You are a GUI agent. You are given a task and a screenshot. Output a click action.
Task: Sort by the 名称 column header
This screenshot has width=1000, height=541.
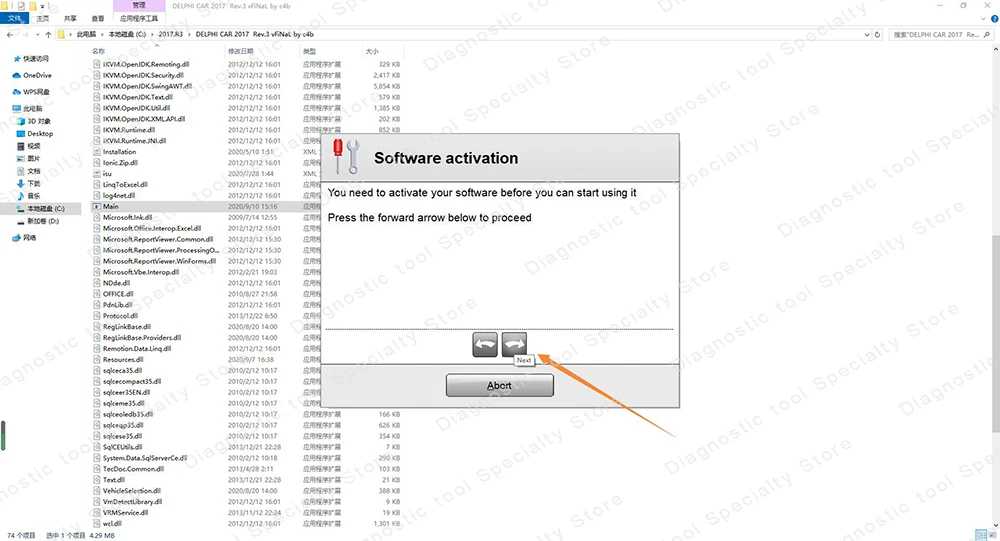coord(98,51)
